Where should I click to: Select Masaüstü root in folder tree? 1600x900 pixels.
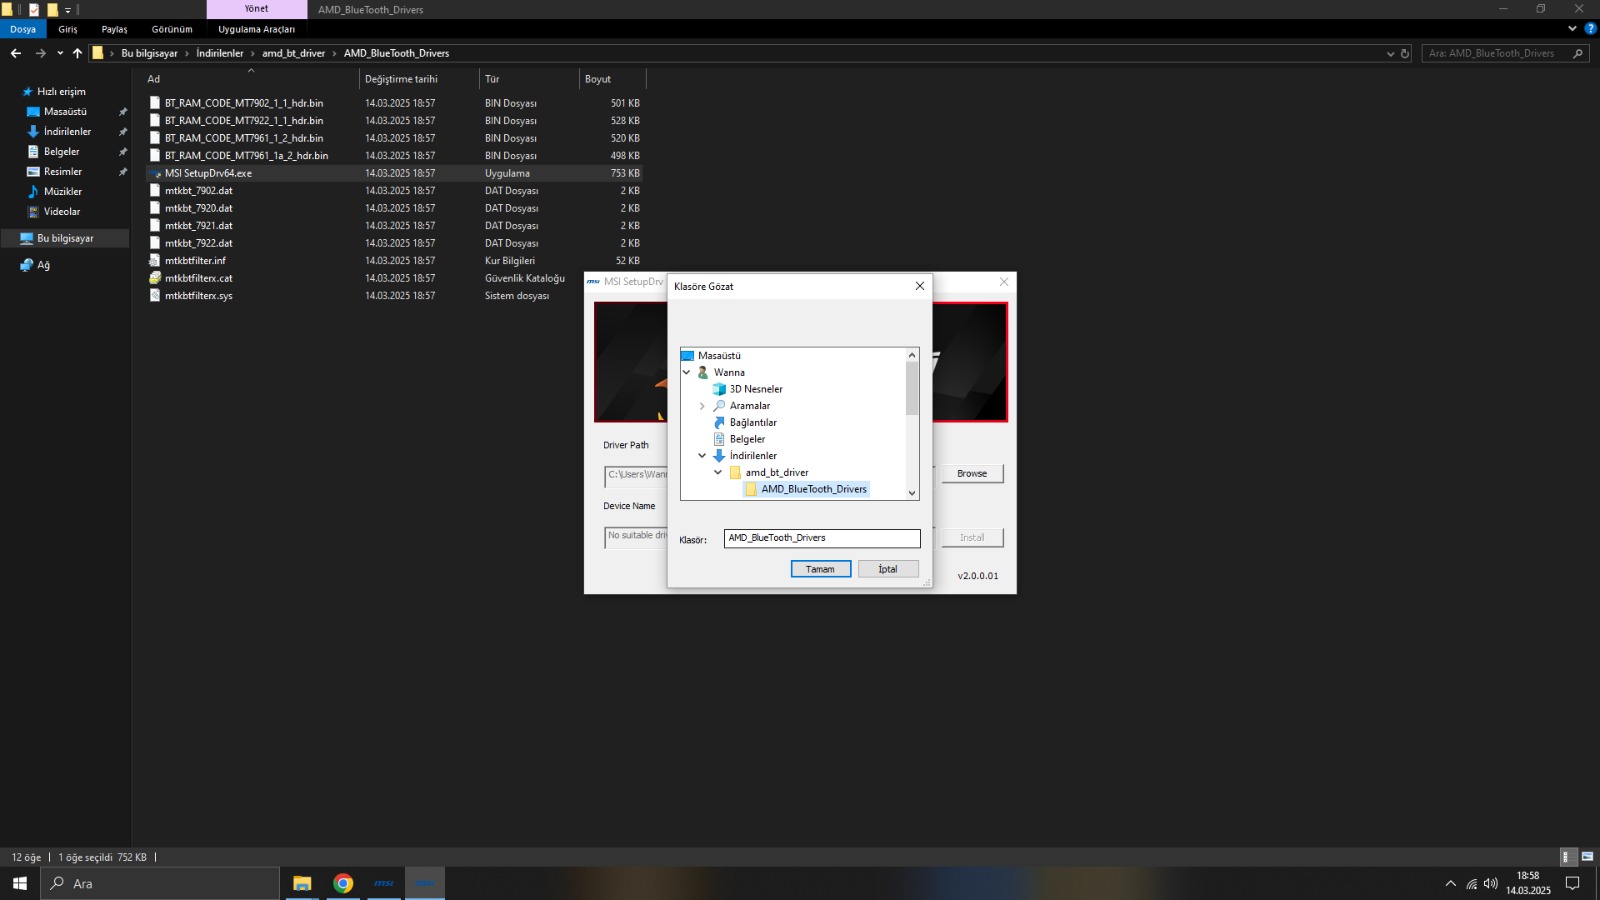pos(719,355)
